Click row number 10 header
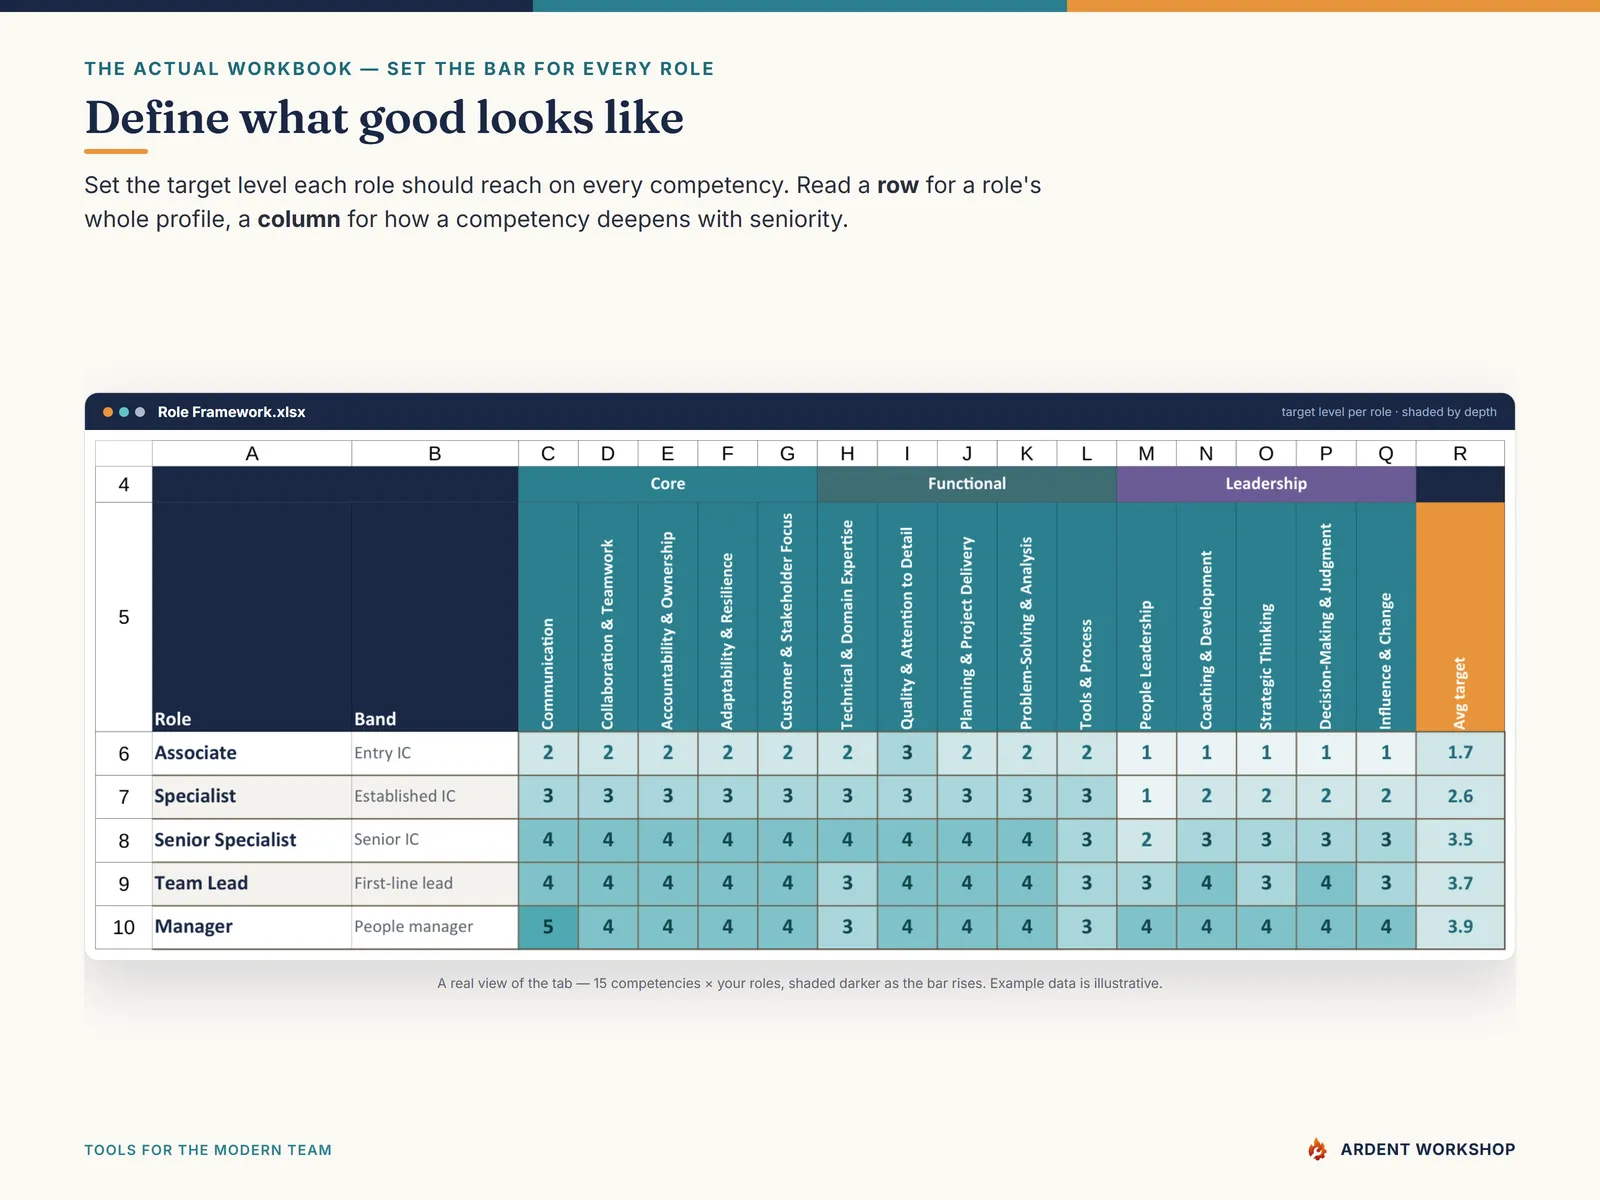Image resolution: width=1600 pixels, height=1200 pixels. tap(124, 927)
